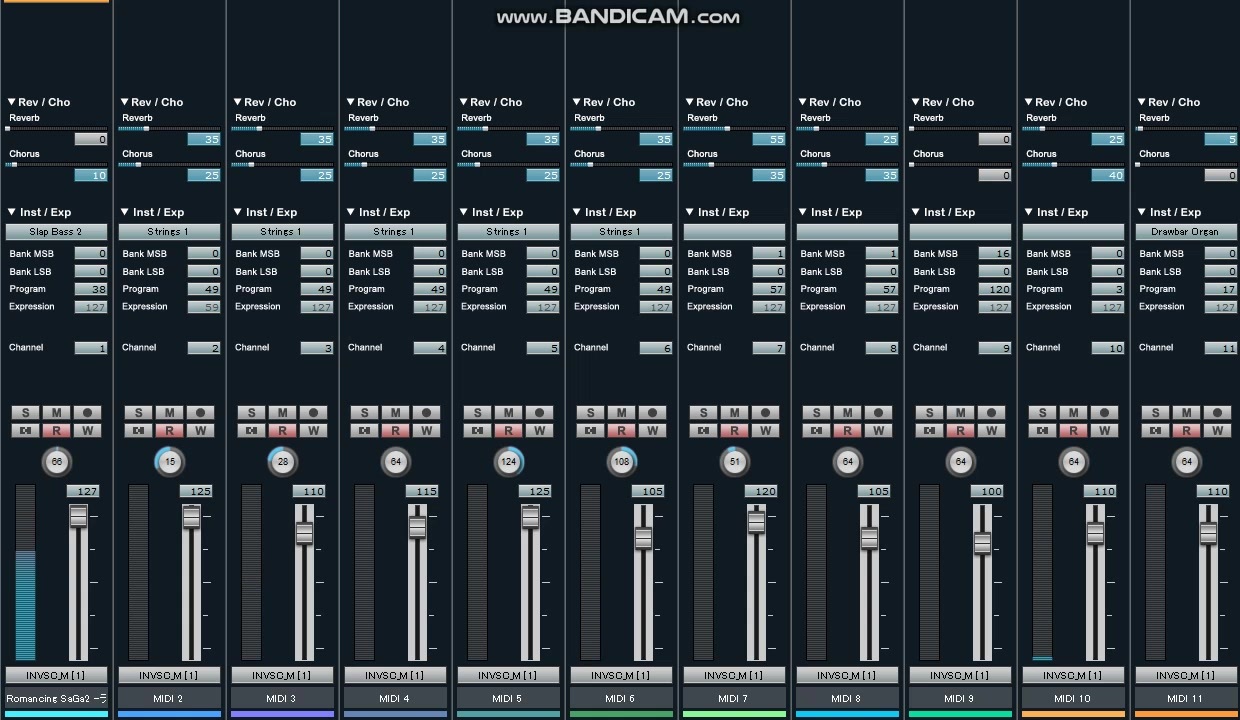
Task: Toggle write automation on MIDI 5
Action: [539, 431]
